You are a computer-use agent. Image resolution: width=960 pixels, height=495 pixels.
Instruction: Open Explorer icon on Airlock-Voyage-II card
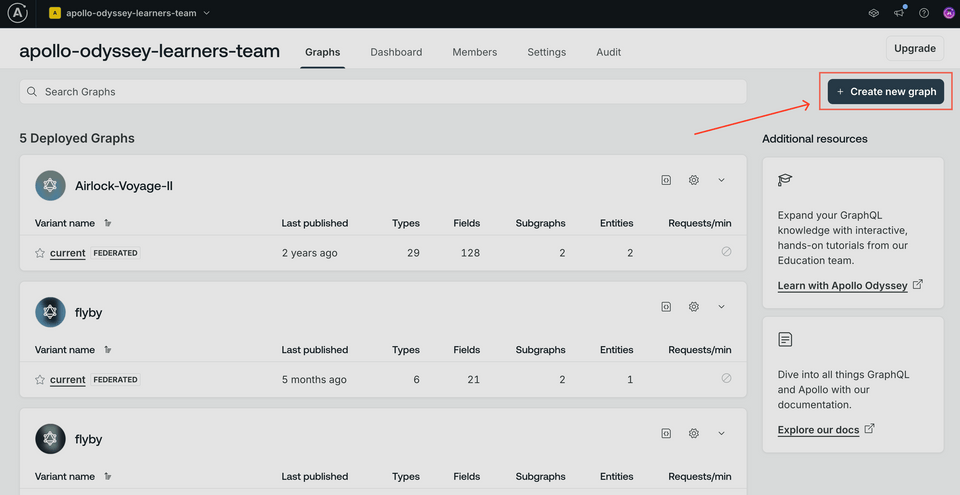point(666,180)
